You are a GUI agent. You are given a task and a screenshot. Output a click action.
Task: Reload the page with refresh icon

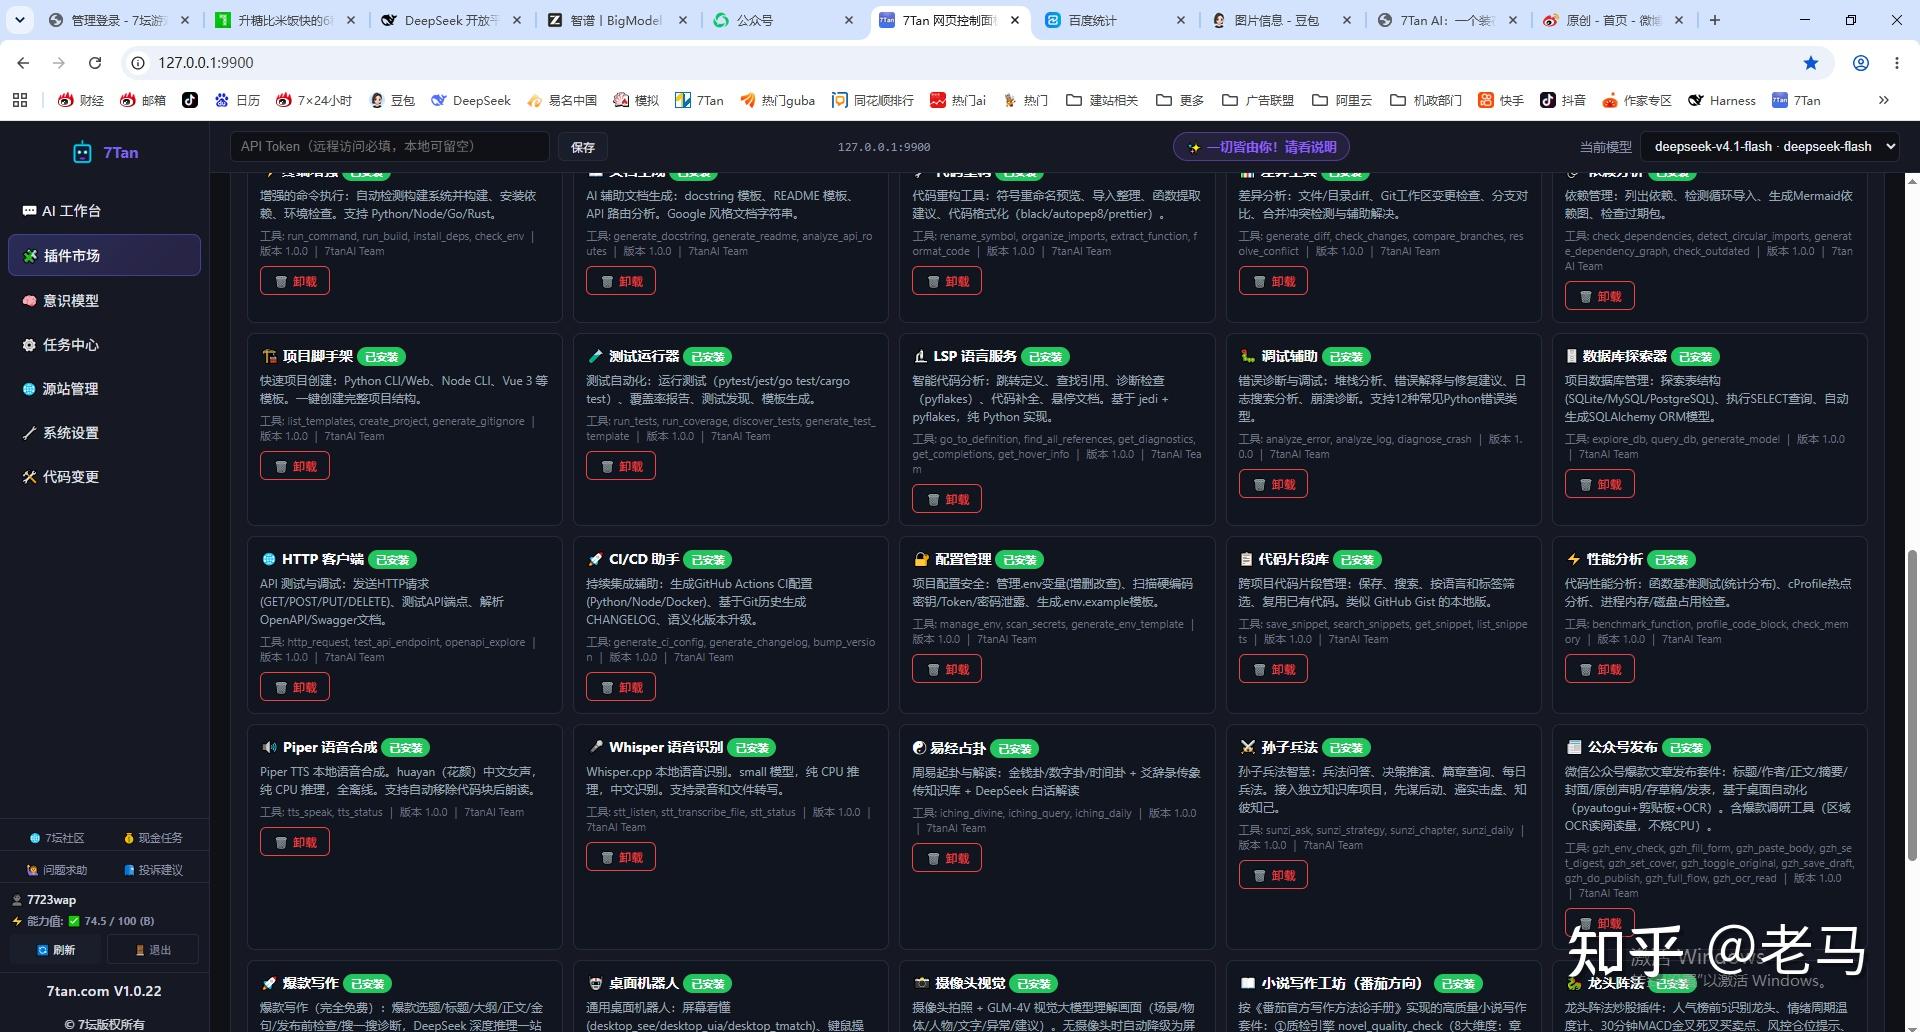95,63
